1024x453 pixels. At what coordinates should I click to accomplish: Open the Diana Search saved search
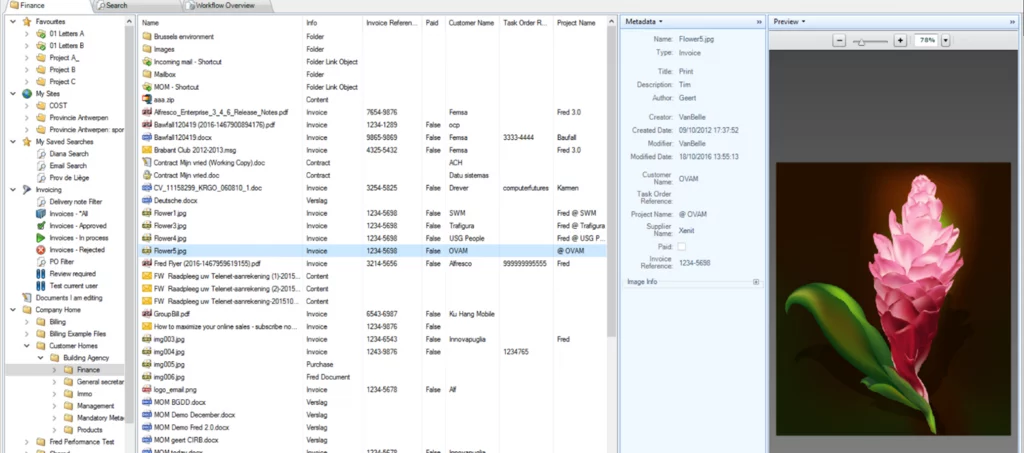[x=69, y=154]
